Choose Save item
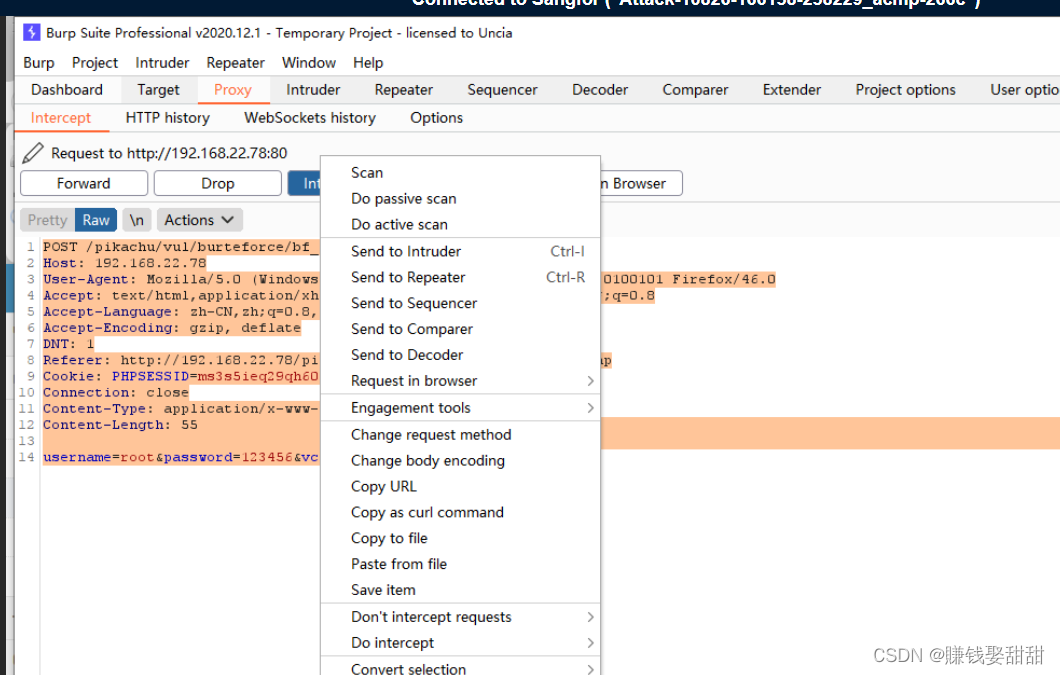This screenshot has height=675, width=1060. pos(460,590)
